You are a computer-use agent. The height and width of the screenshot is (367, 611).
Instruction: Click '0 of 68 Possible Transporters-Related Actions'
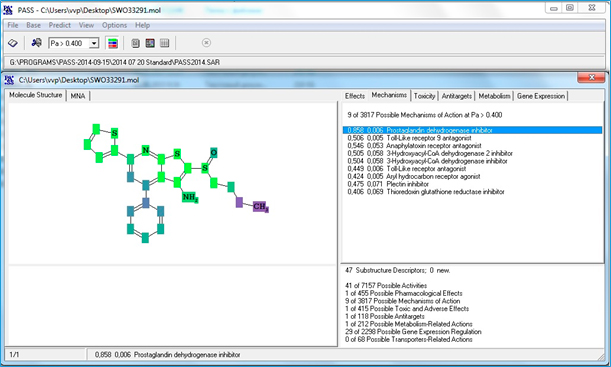408,340
